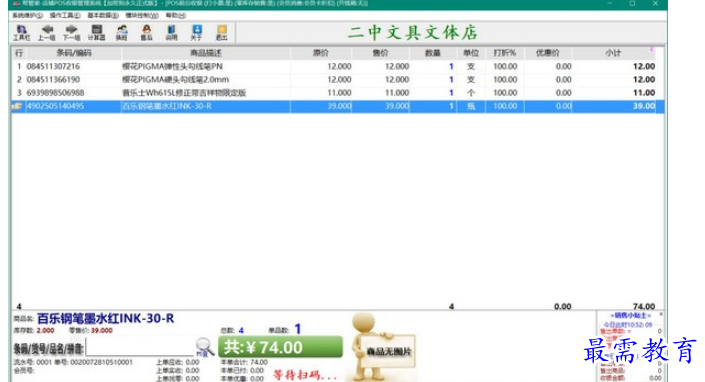Open the 说明 instructions book icon
Image resolution: width=705 pixels, height=382 pixels.
tap(171, 32)
